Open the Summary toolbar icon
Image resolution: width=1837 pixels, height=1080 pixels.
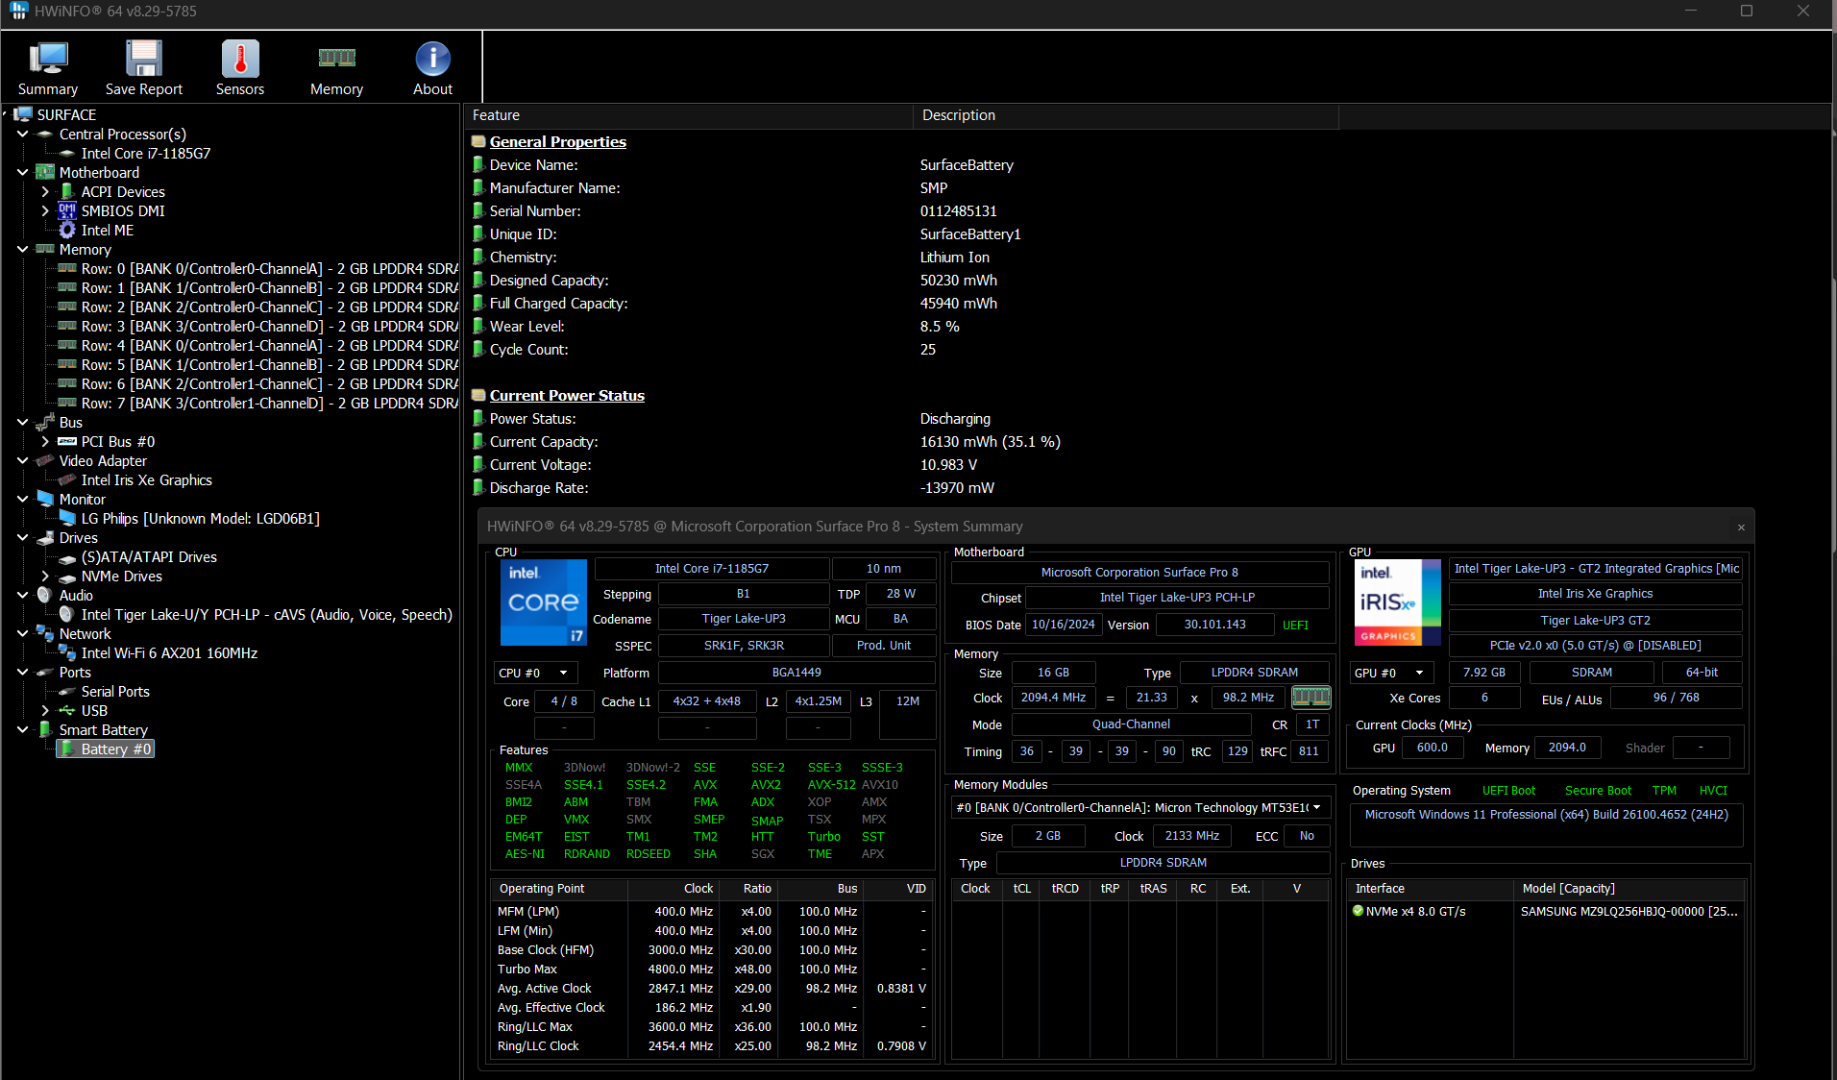(x=47, y=68)
